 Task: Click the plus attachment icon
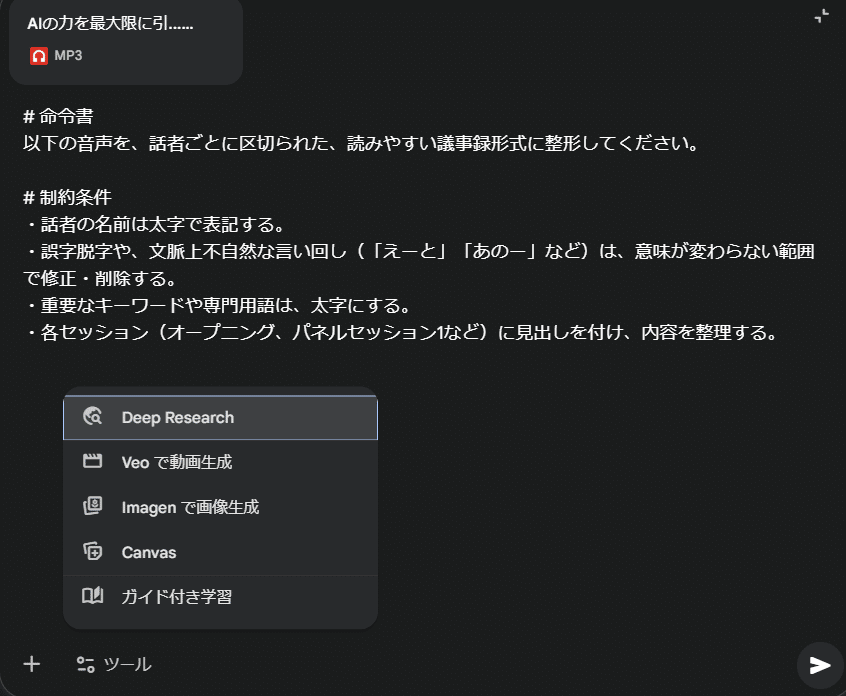(33, 664)
